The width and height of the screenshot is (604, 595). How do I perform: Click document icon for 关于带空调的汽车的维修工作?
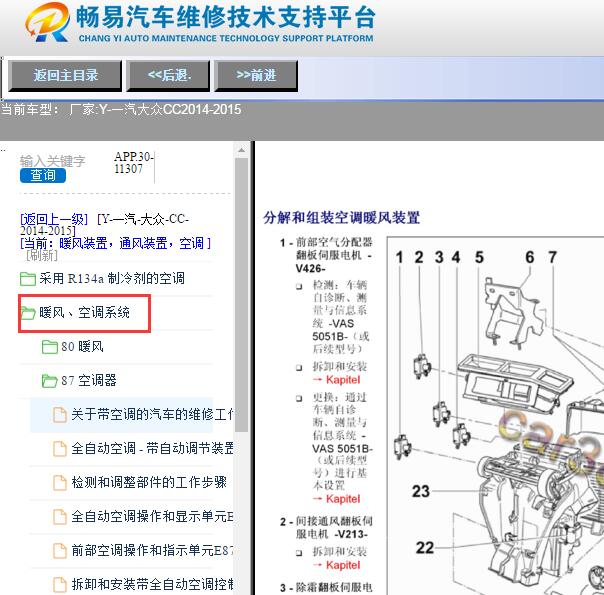click(60, 415)
